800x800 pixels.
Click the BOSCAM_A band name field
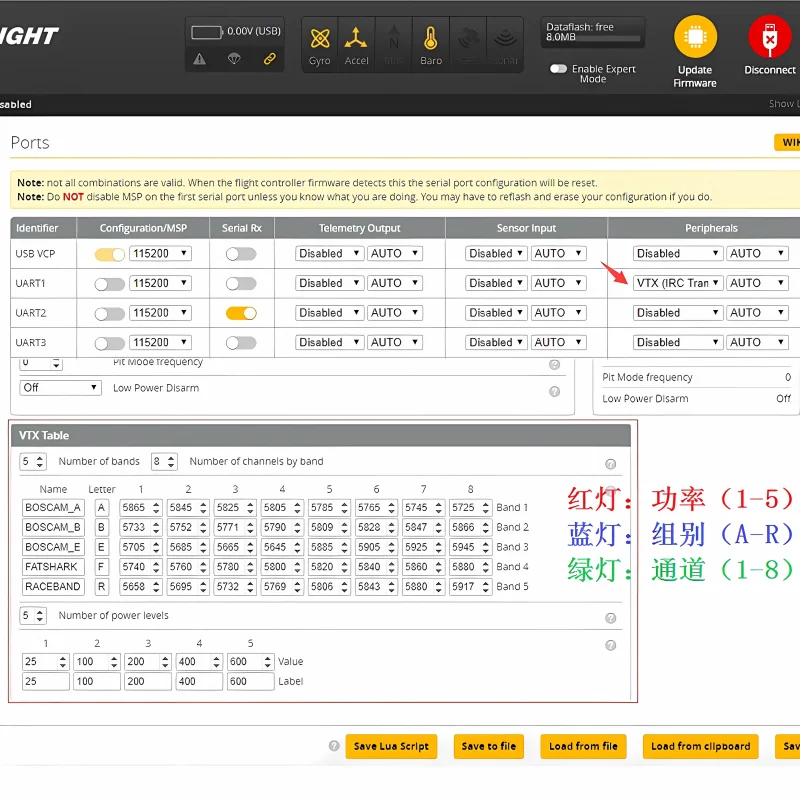[x=53, y=508]
